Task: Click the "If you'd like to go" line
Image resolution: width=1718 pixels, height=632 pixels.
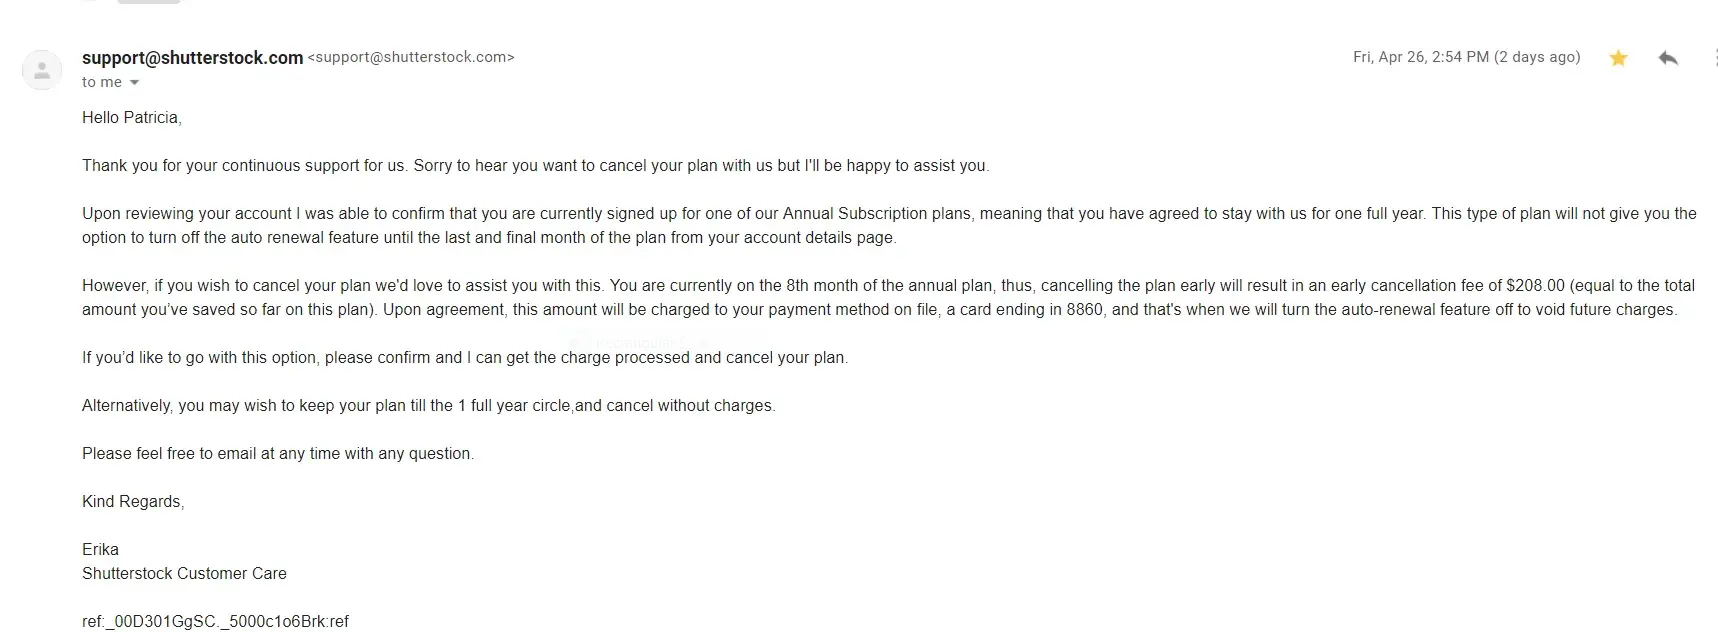Action: pos(464,358)
